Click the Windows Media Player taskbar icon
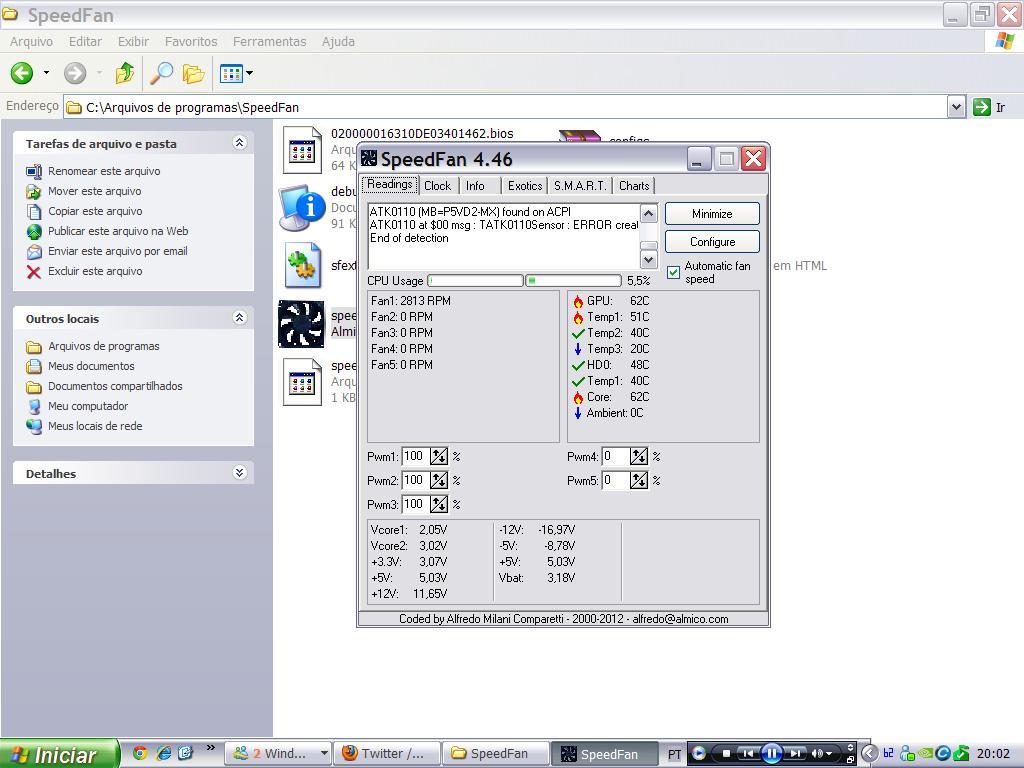This screenshot has width=1024, height=768. tap(699, 754)
